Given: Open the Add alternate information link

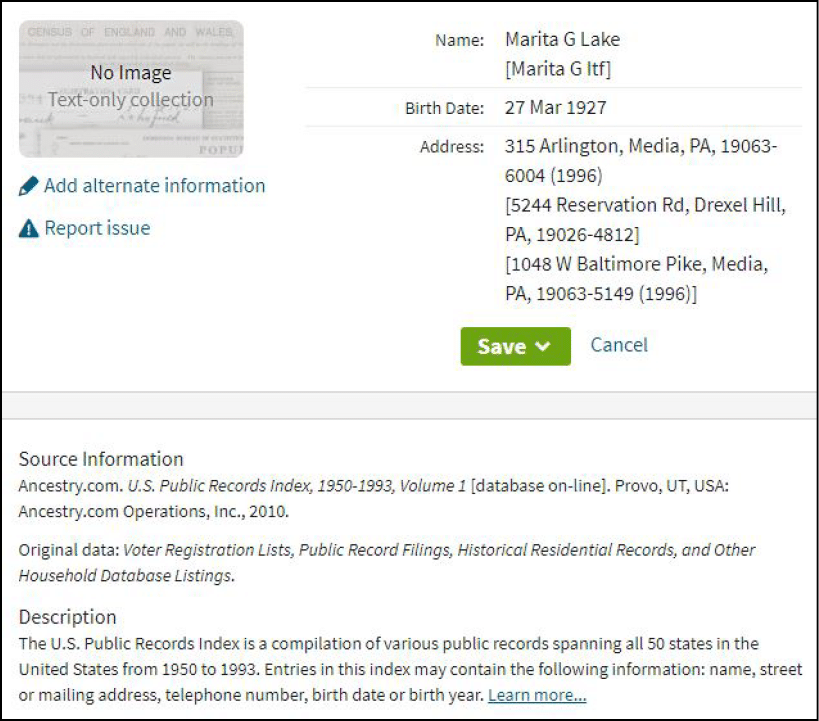Looking at the screenshot, I should pyautogui.click(x=155, y=186).
